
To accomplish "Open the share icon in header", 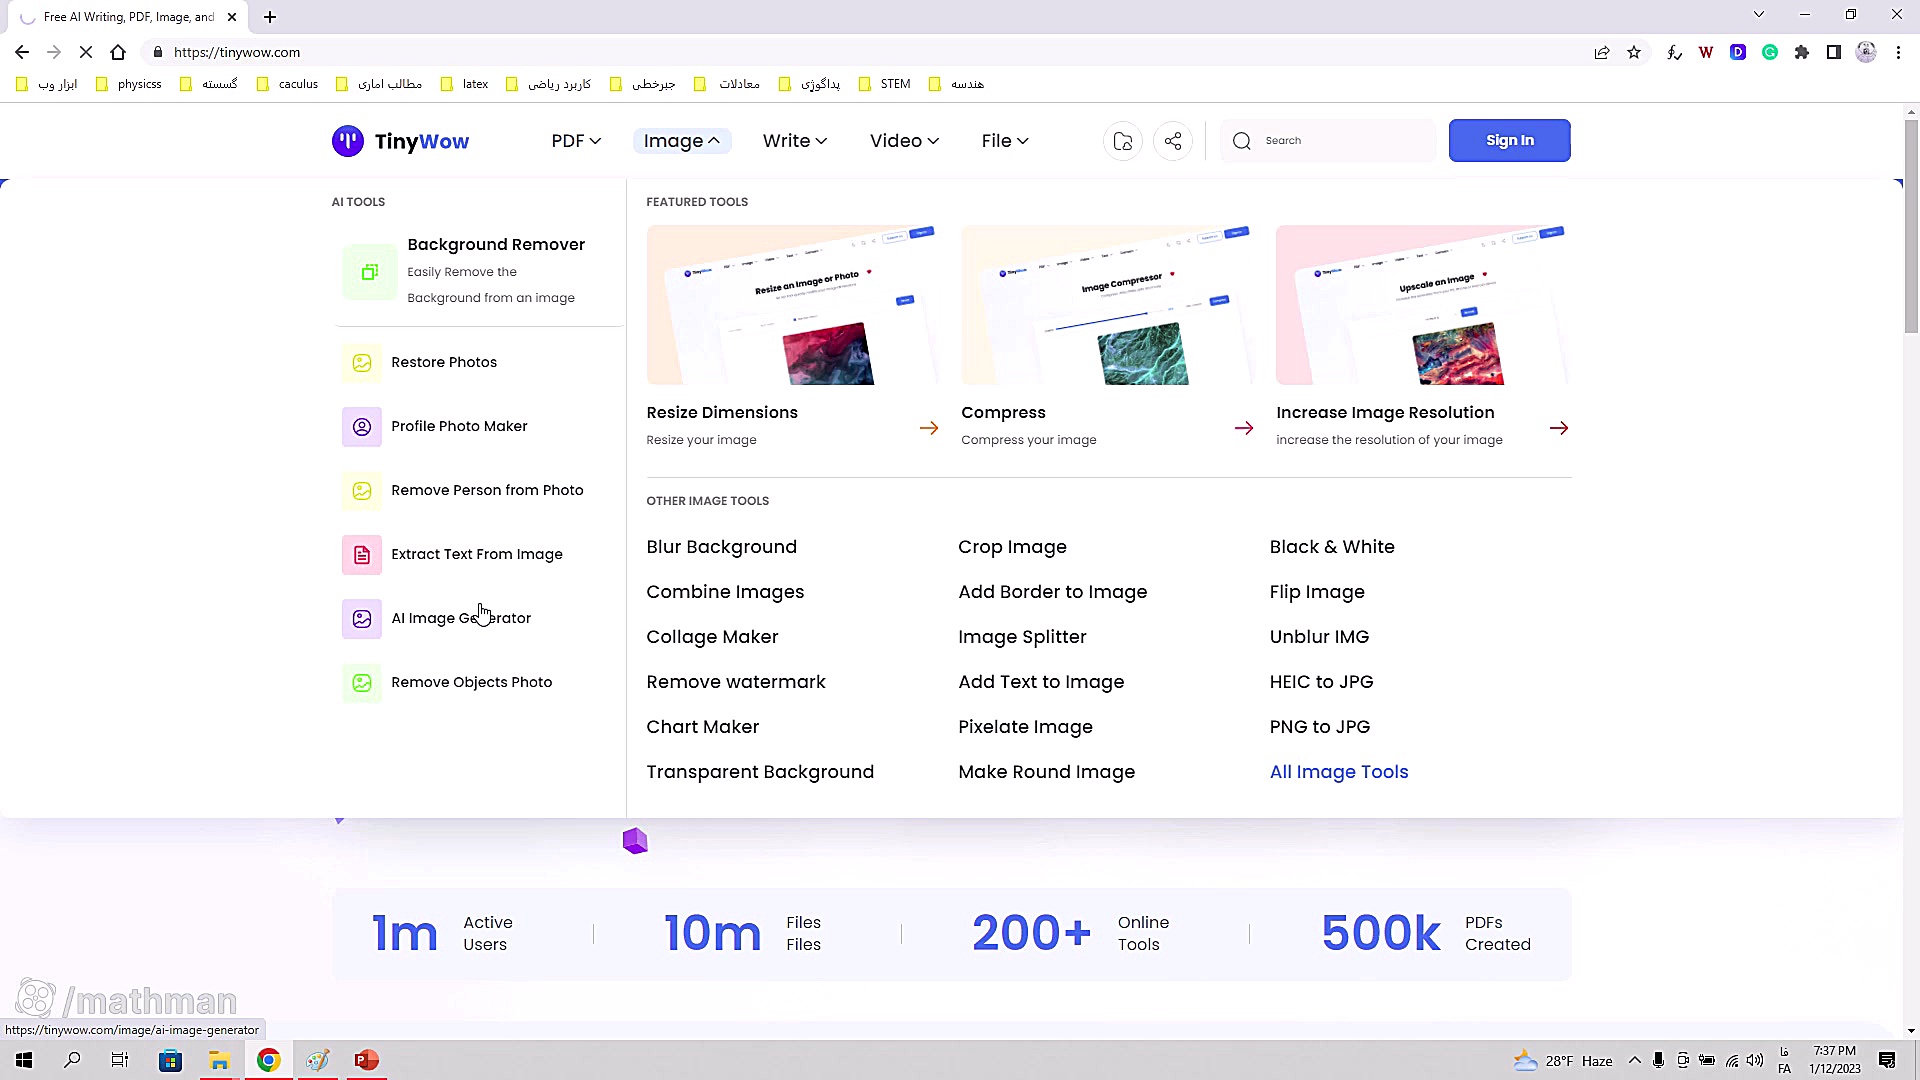I will coord(1173,141).
